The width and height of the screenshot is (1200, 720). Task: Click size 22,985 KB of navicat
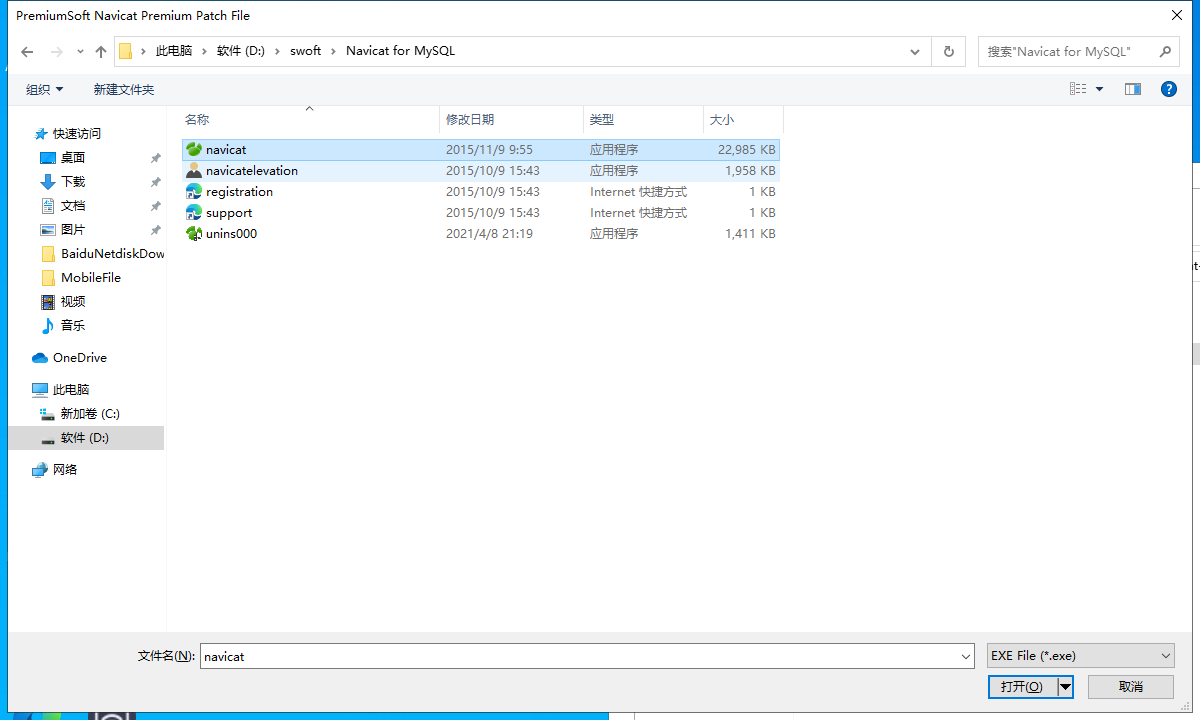[747, 150]
